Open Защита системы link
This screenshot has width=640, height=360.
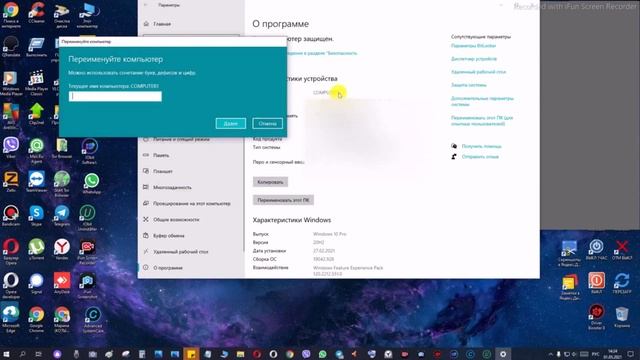[x=469, y=85]
